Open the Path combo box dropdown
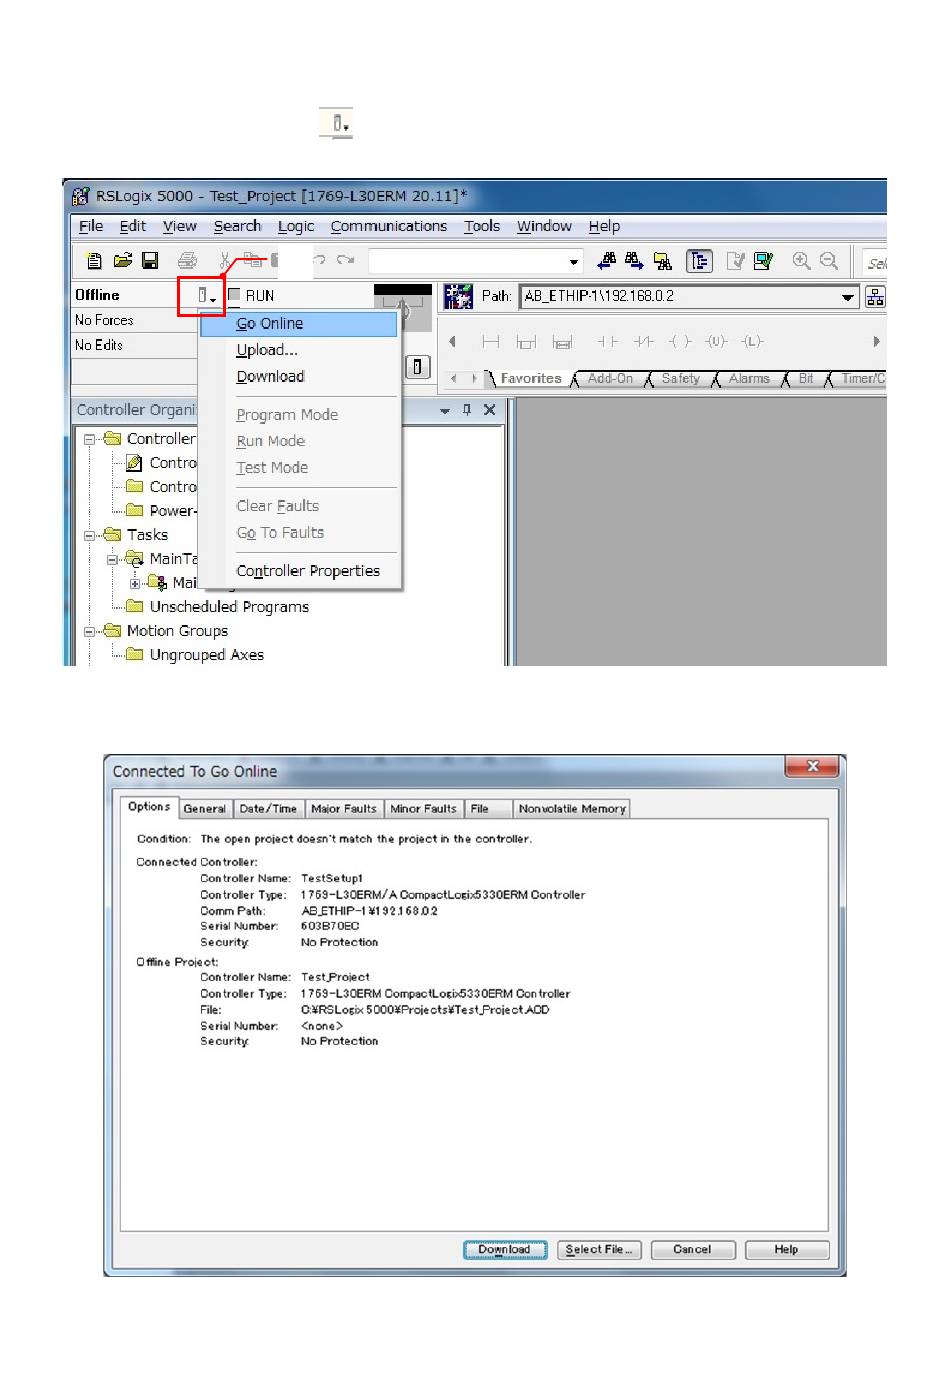This screenshot has width=950, height=1387. (848, 297)
